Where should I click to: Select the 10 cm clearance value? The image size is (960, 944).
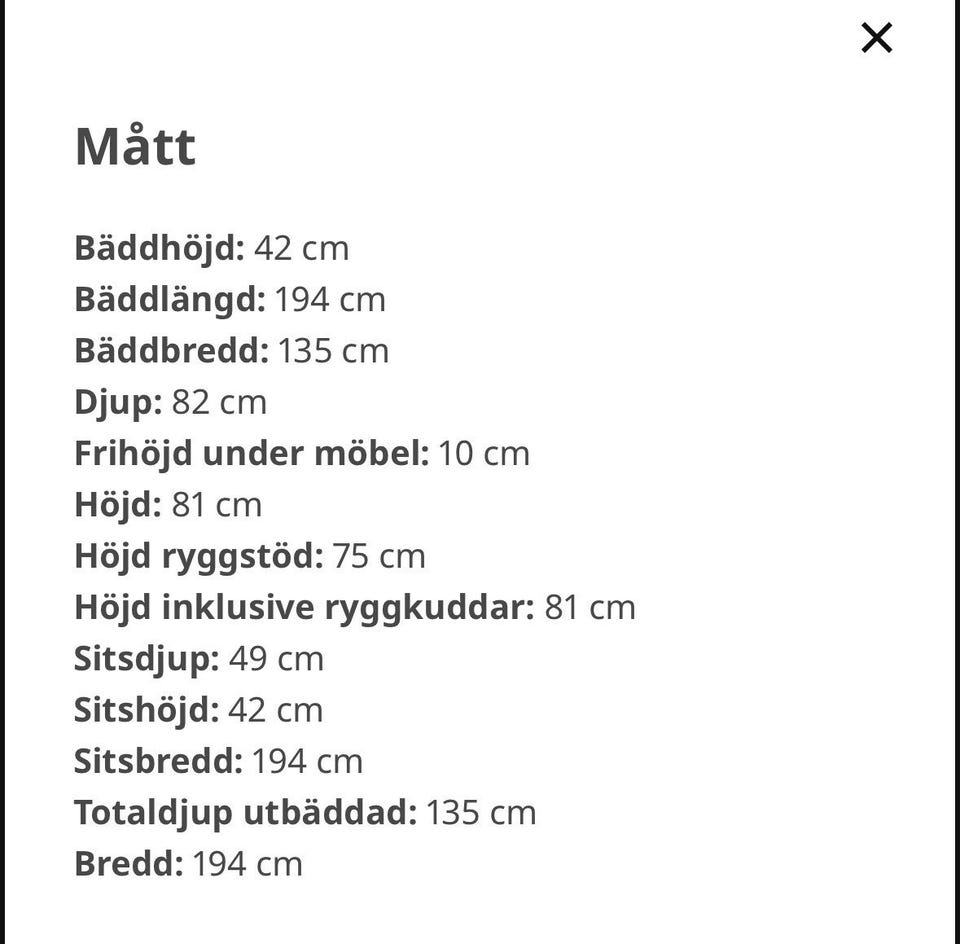(x=483, y=453)
